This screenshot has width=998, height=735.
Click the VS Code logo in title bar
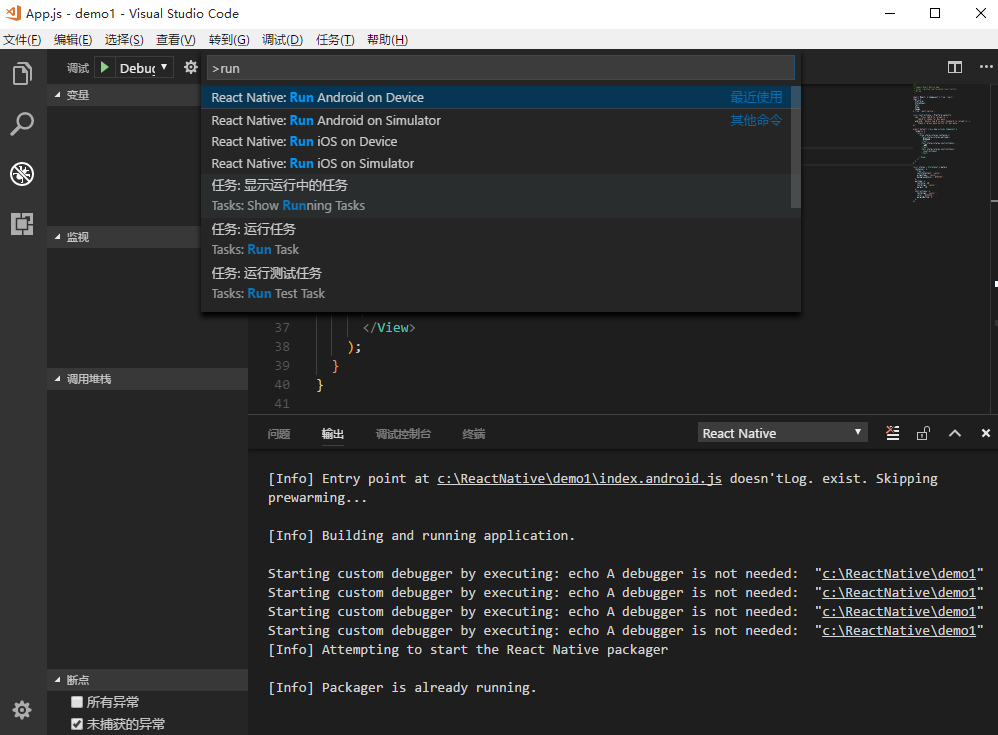(x=13, y=13)
